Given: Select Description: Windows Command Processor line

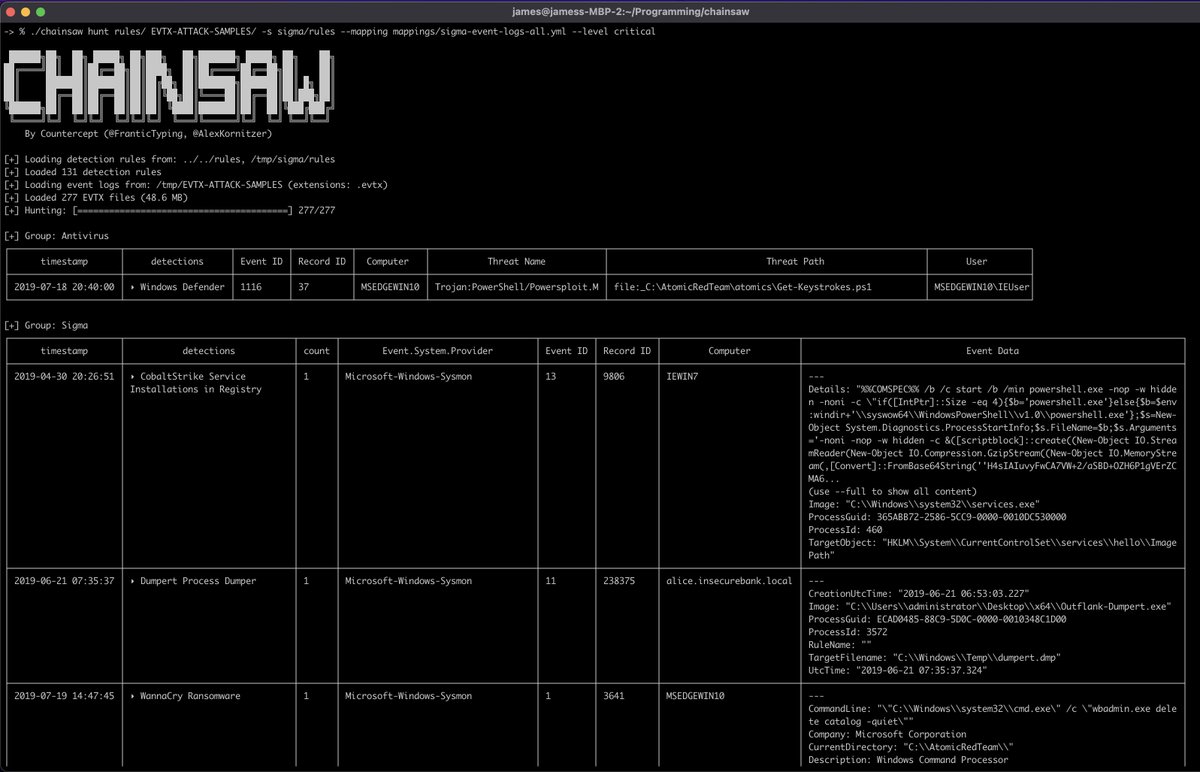Looking at the screenshot, I should click(908, 760).
